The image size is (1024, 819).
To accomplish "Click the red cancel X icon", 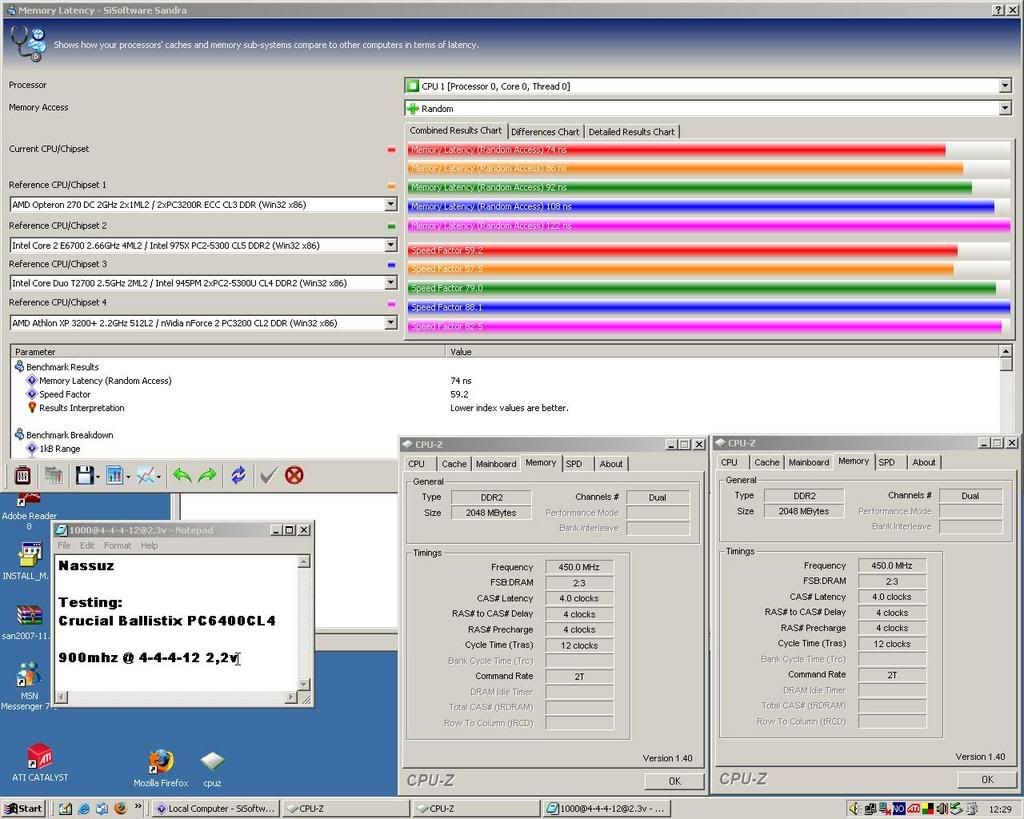I will 295,475.
